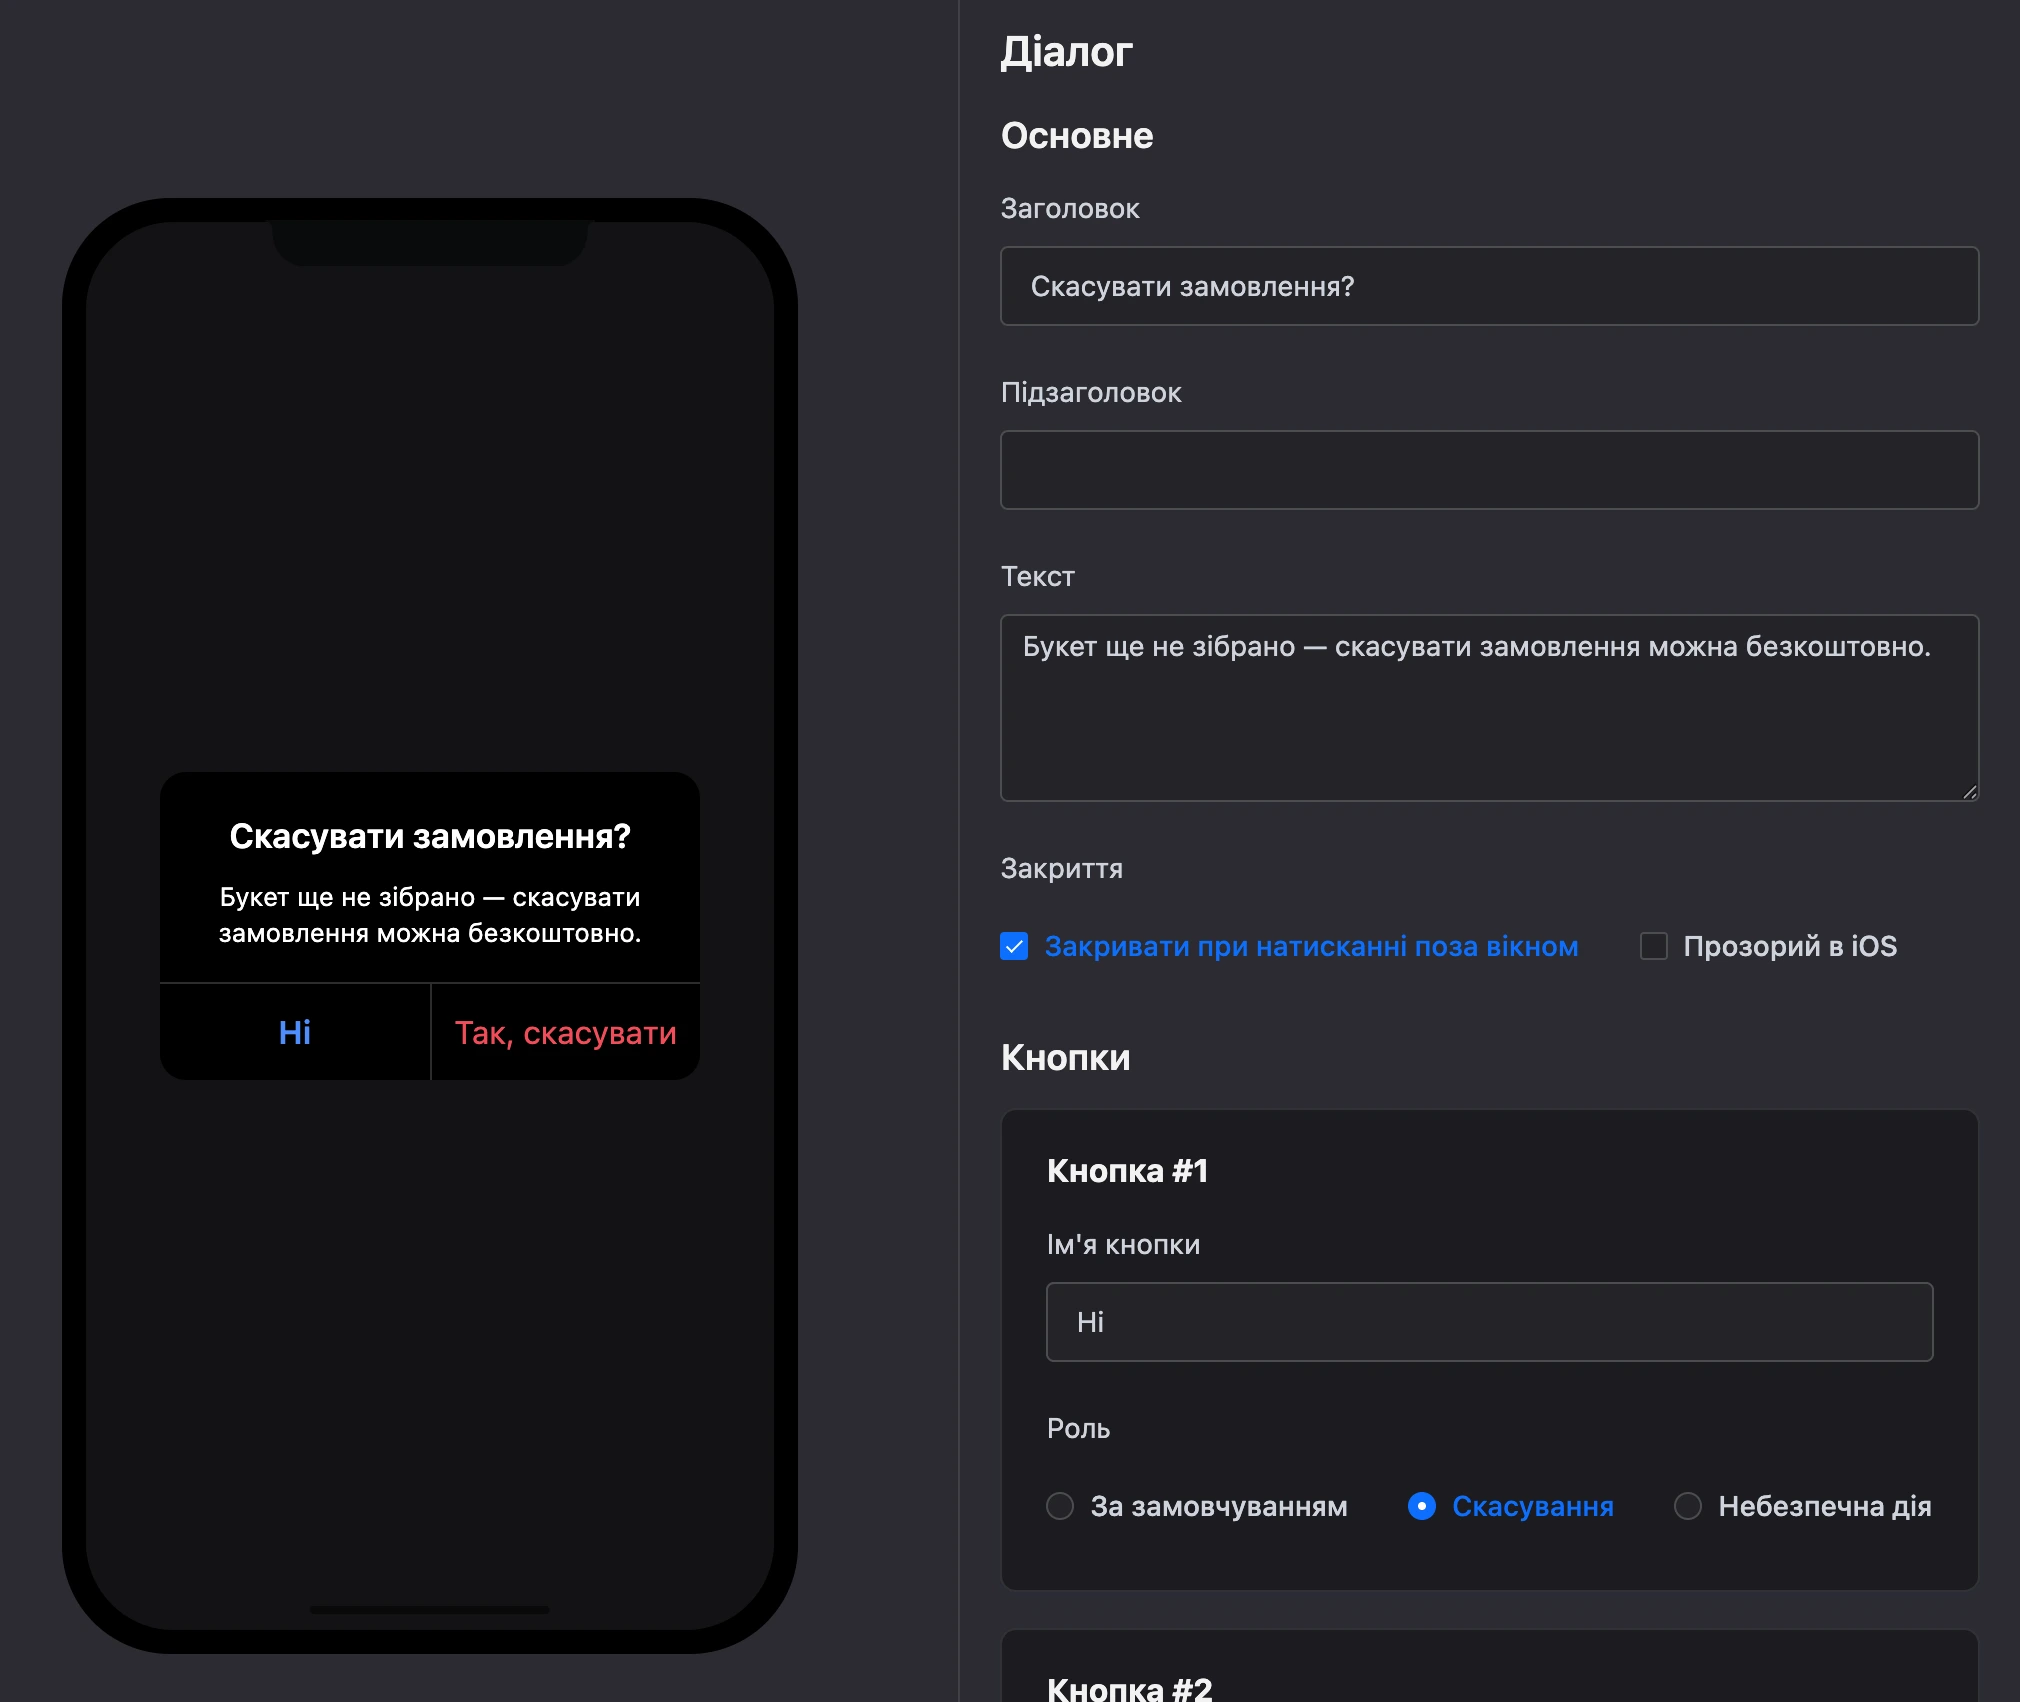Image resolution: width=2020 pixels, height=1702 pixels.
Task: Focus the empty Підзаголовок field
Action: click(x=1489, y=470)
